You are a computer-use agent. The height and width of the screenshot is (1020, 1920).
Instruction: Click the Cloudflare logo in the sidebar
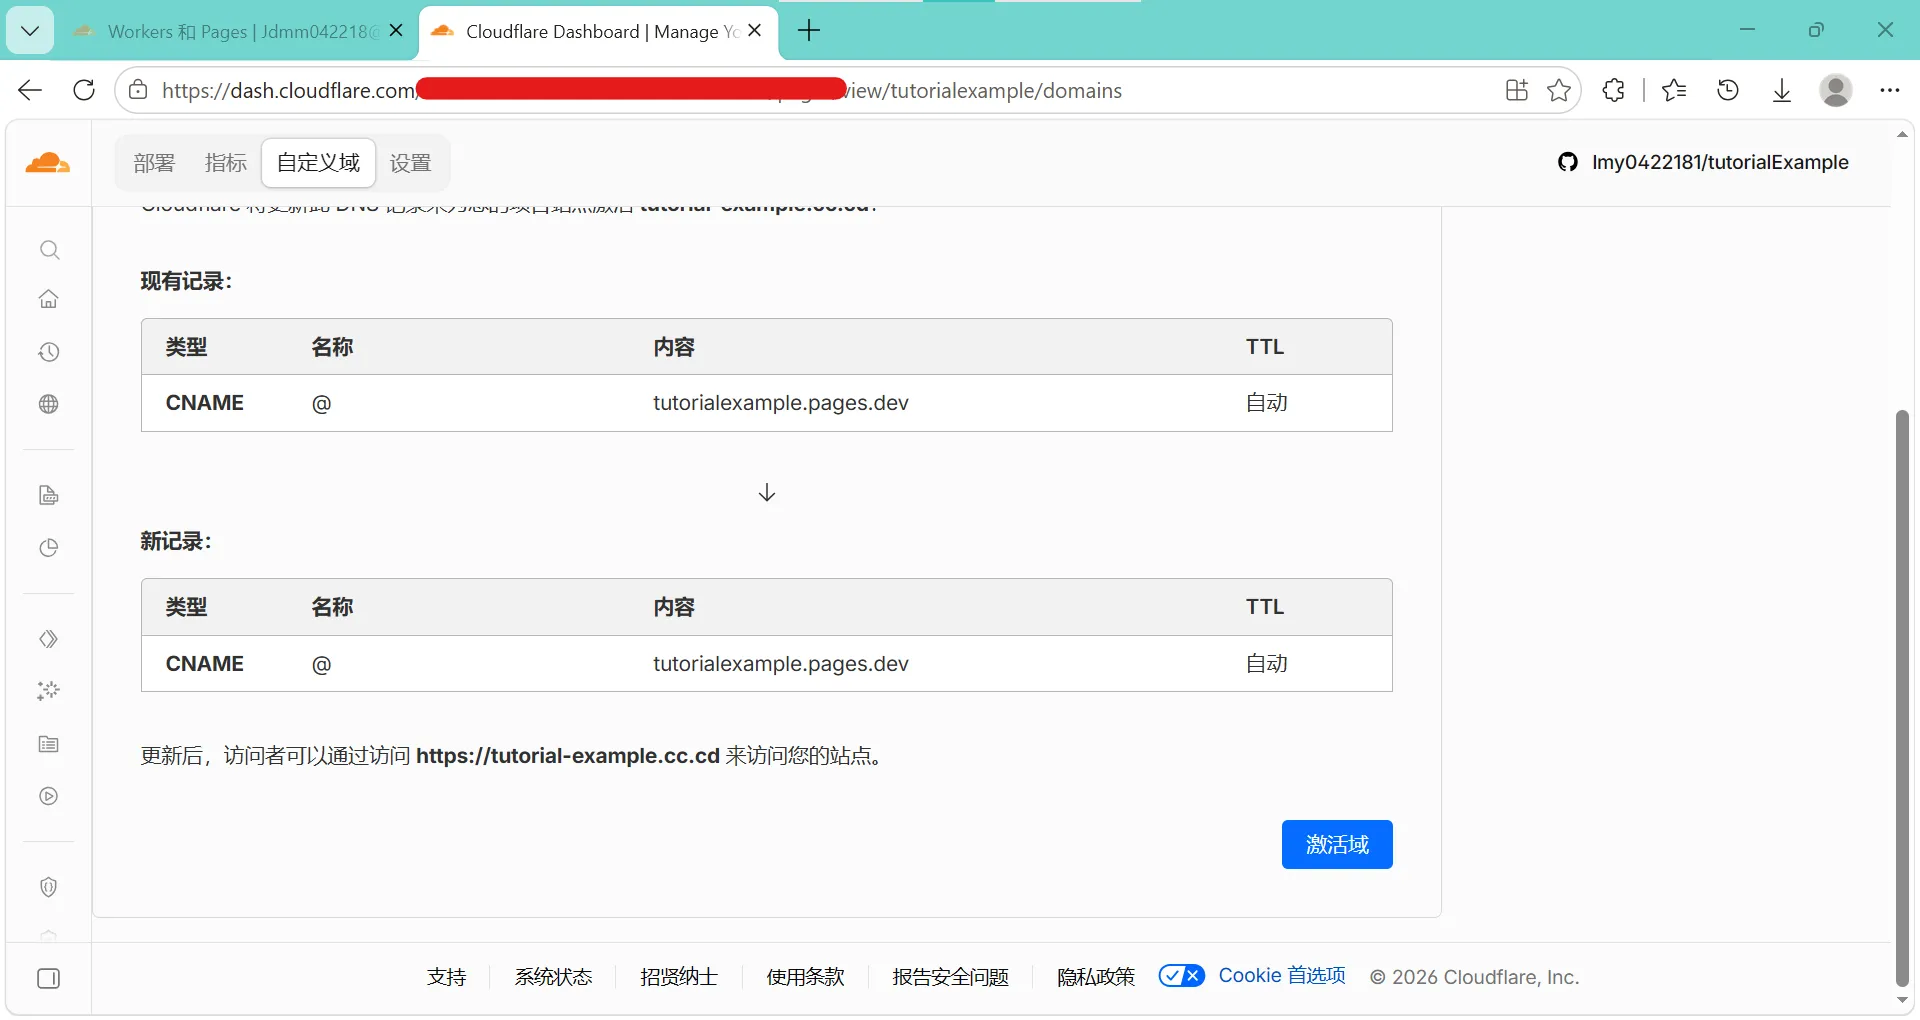(48, 163)
